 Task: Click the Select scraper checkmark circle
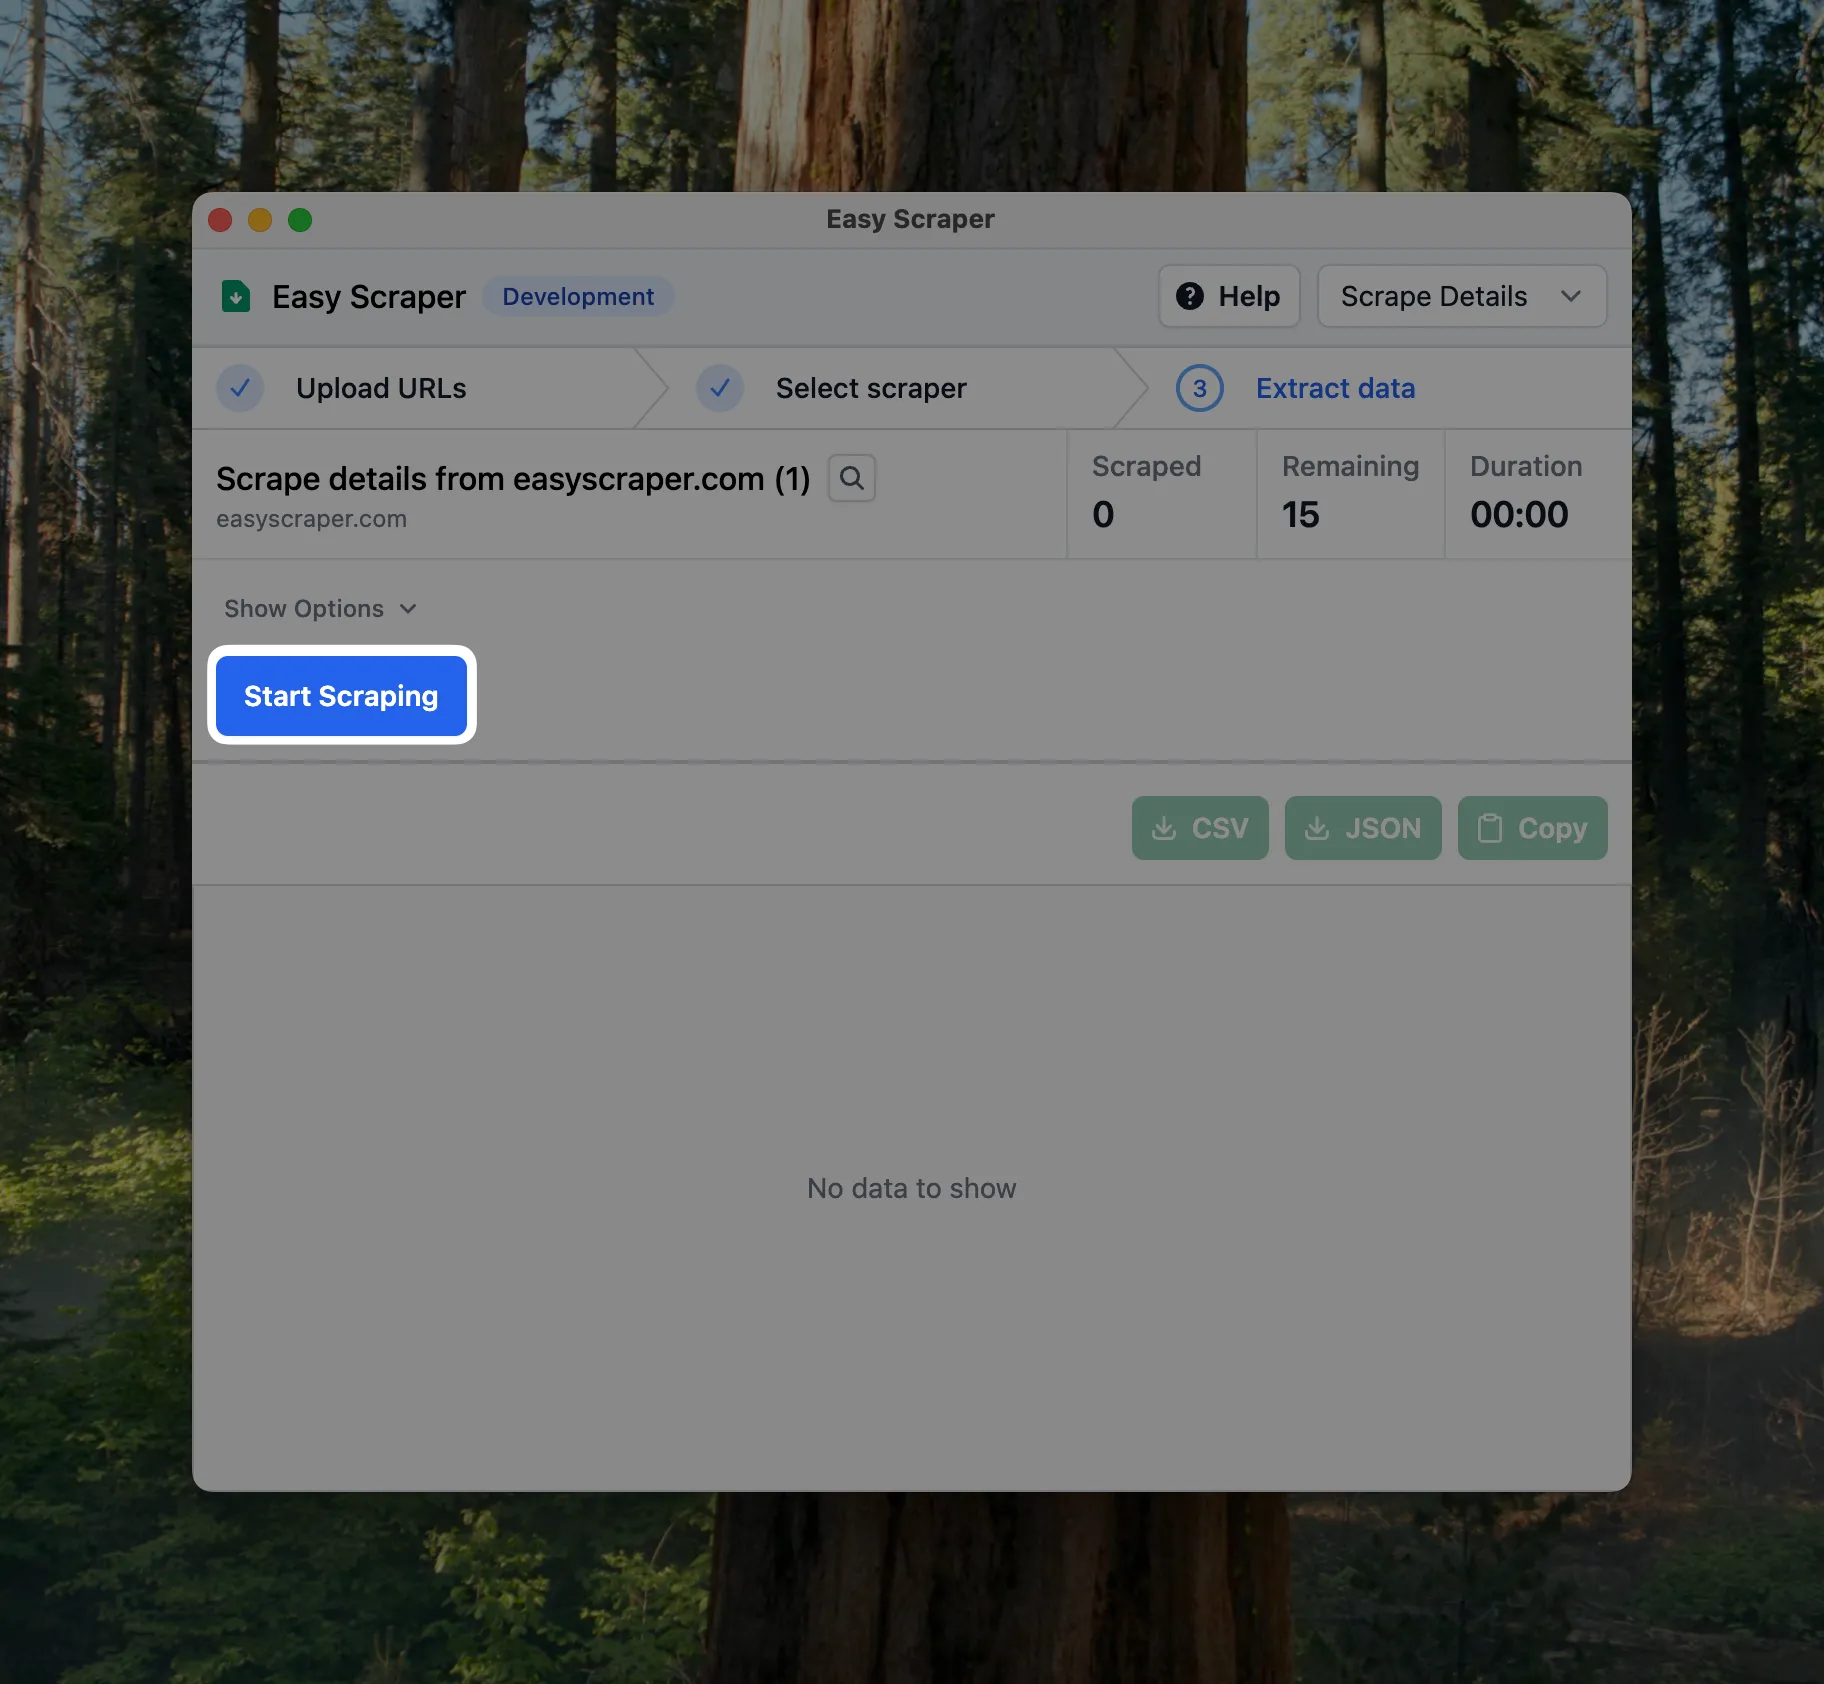(720, 388)
